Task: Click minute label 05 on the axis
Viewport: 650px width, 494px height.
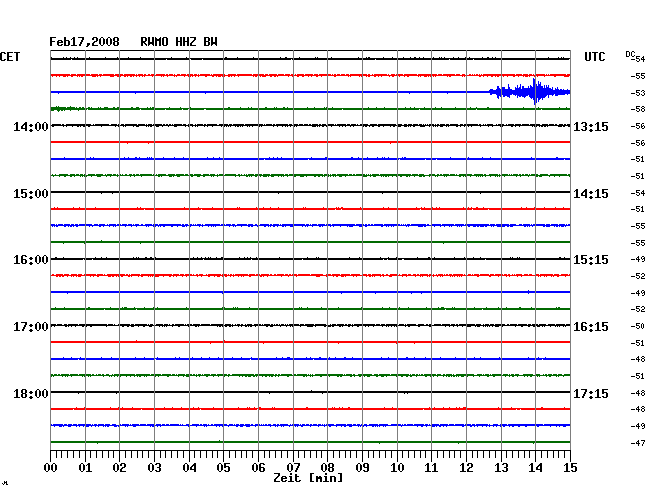Action: click(223, 468)
